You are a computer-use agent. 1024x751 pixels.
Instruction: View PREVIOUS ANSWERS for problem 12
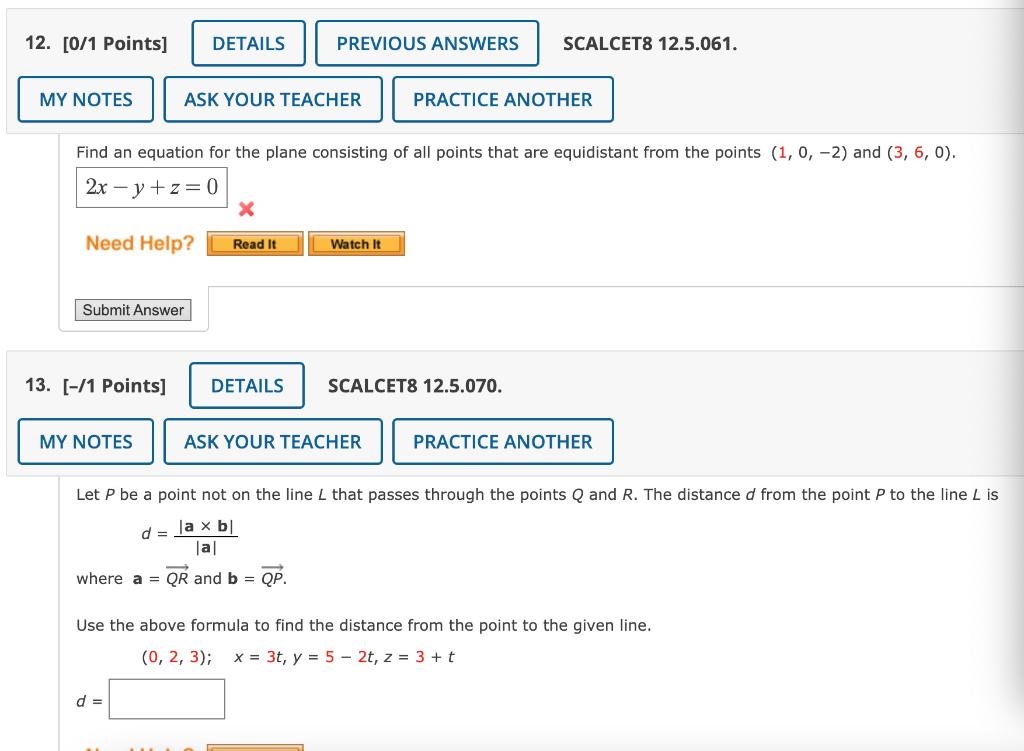click(x=427, y=43)
